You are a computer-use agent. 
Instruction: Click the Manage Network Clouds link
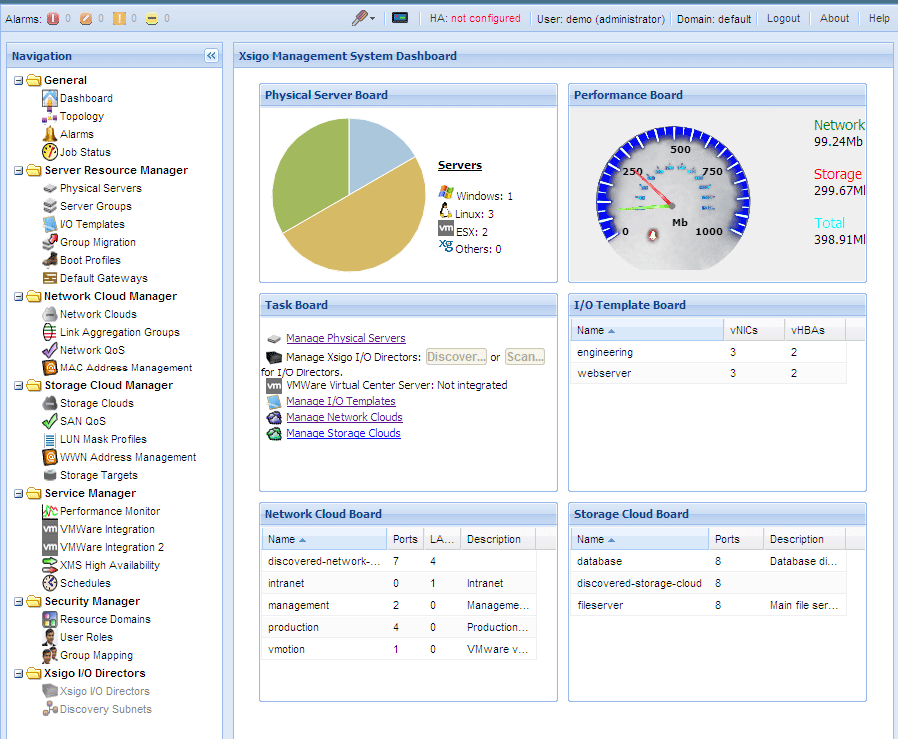pos(344,417)
